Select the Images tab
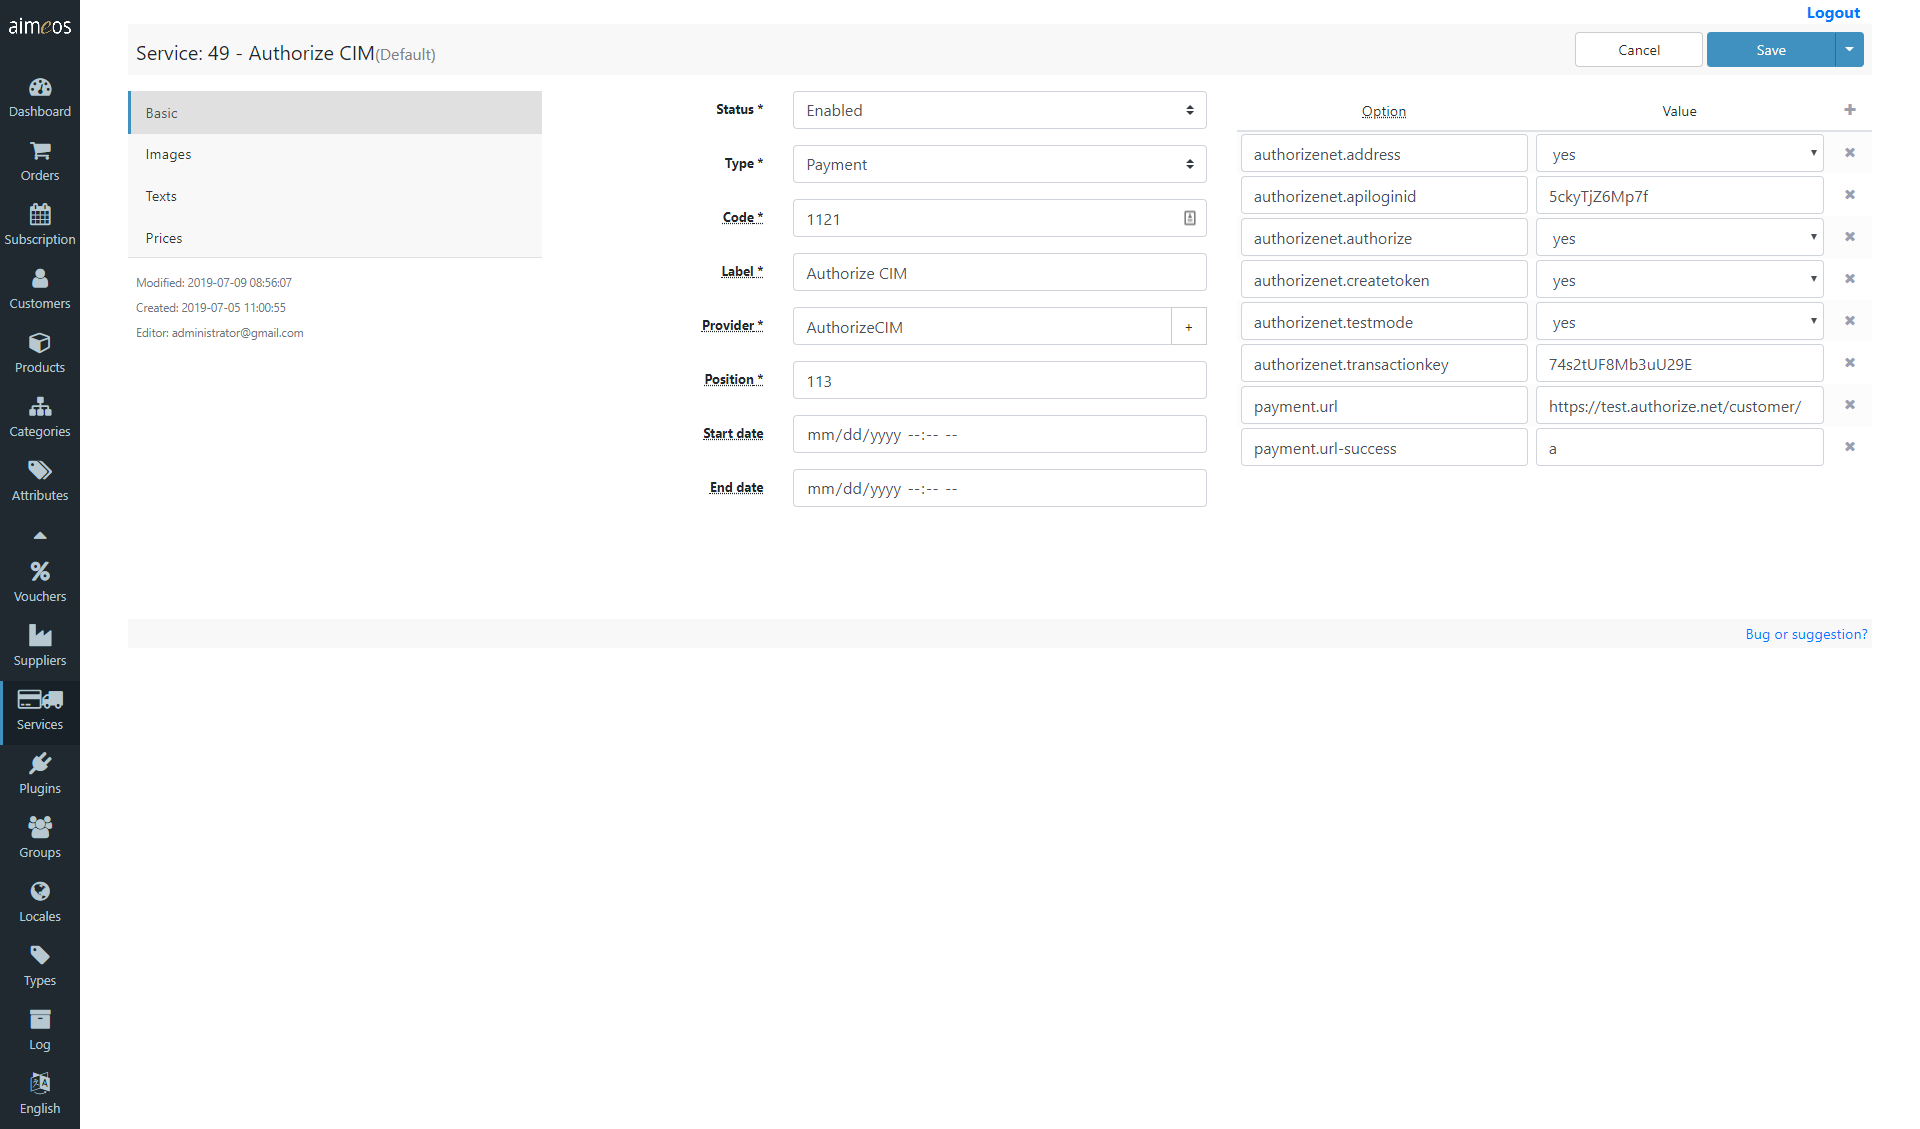Viewport: 1920px width, 1129px height. 335,154
